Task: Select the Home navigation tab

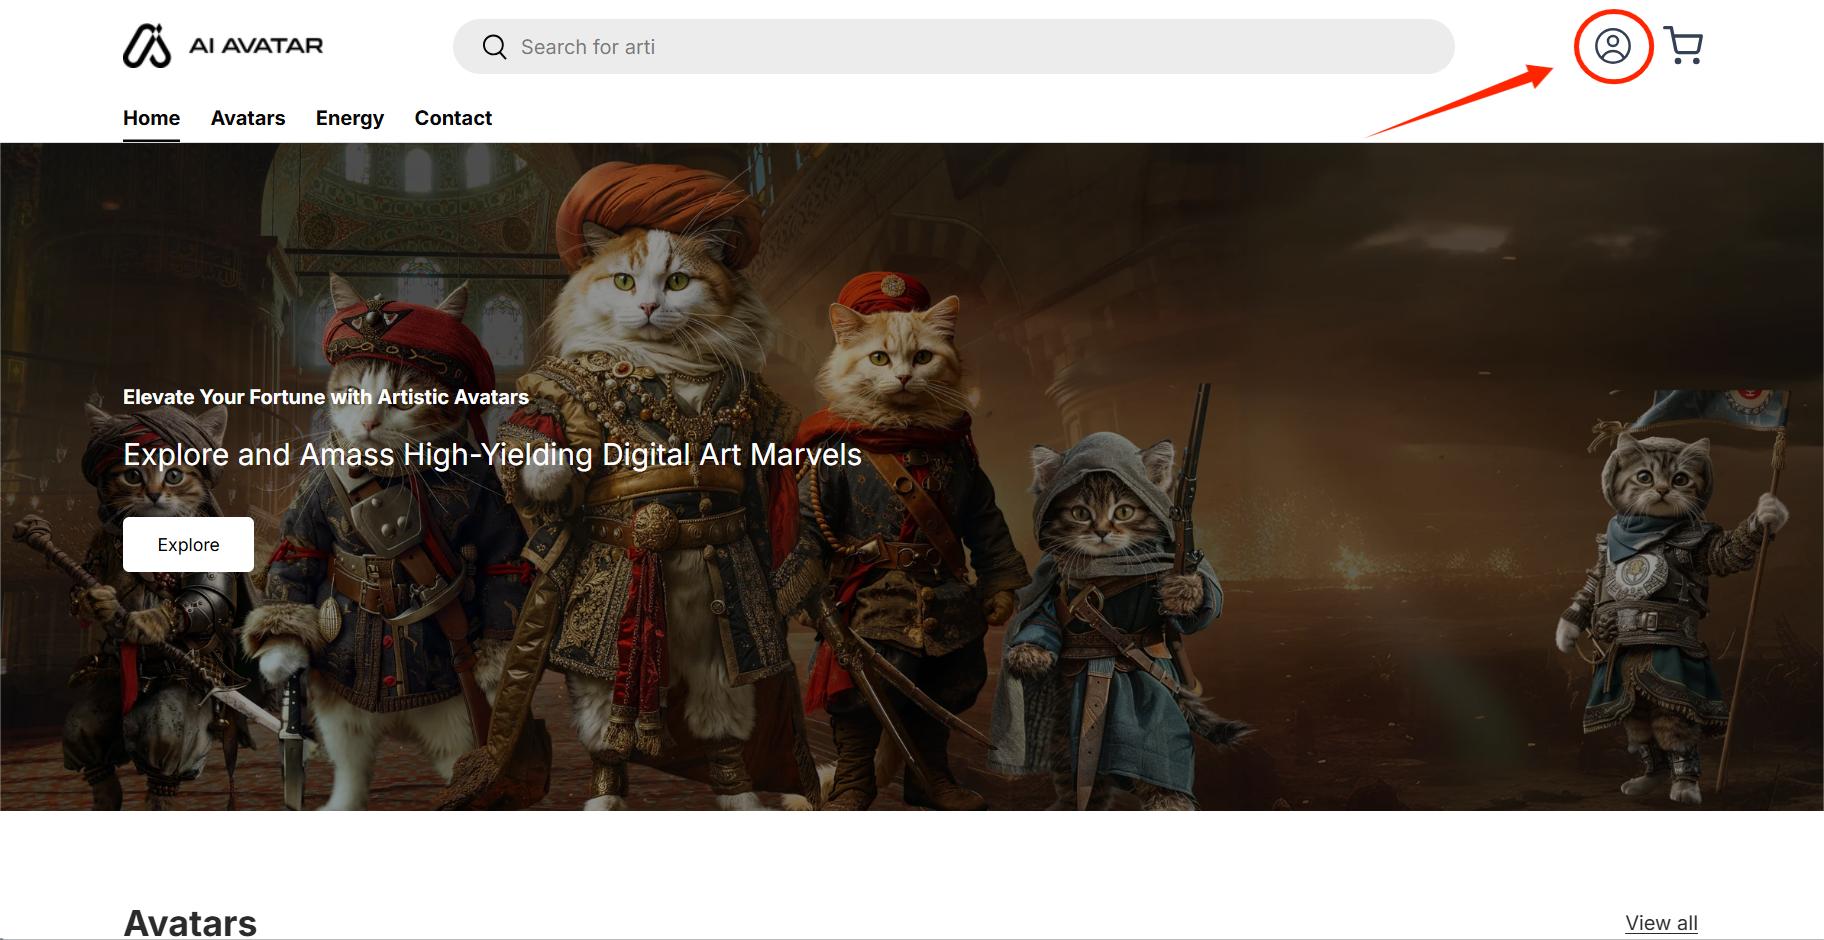Action: pos(151,118)
